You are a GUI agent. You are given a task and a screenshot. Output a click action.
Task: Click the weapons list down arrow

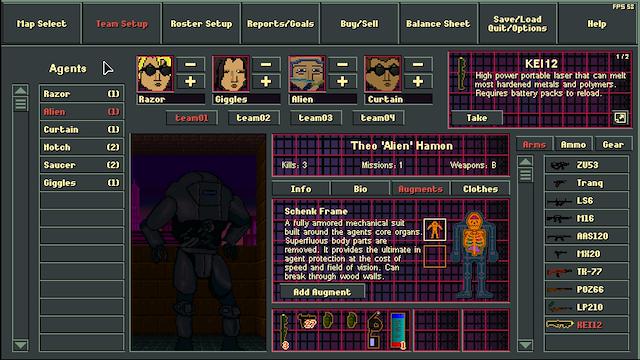click(x=525, y=345)
